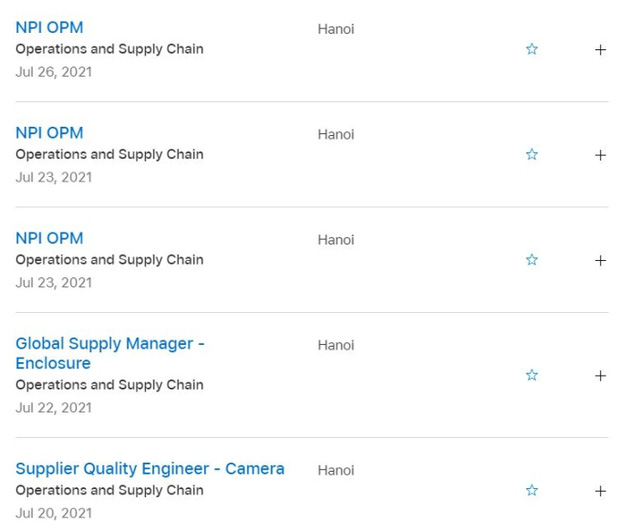Screen dimensions: 620x531
Task: Open the NPI OPM job posted Jul 26
Action: click(x=49, y=28)
